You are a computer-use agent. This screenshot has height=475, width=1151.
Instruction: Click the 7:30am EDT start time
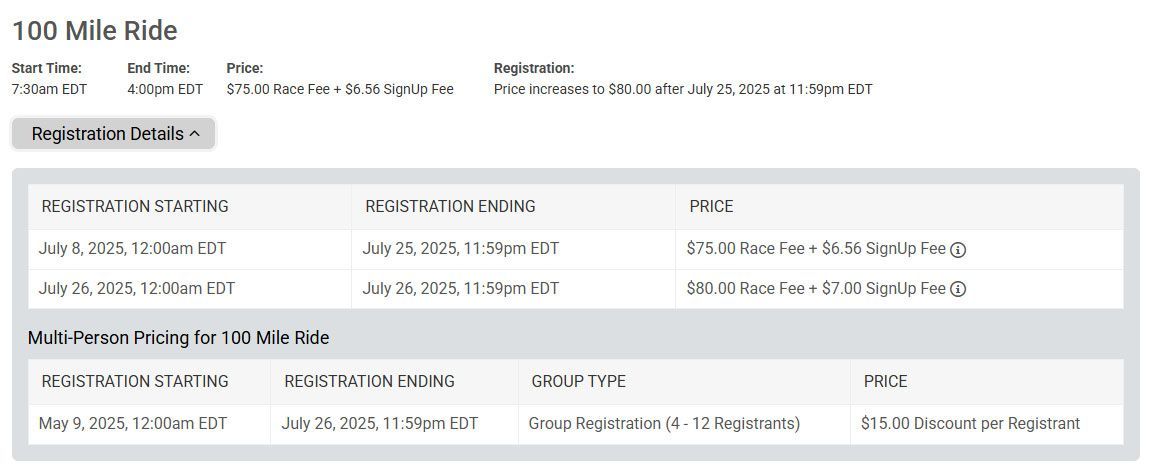coord(49,90)
